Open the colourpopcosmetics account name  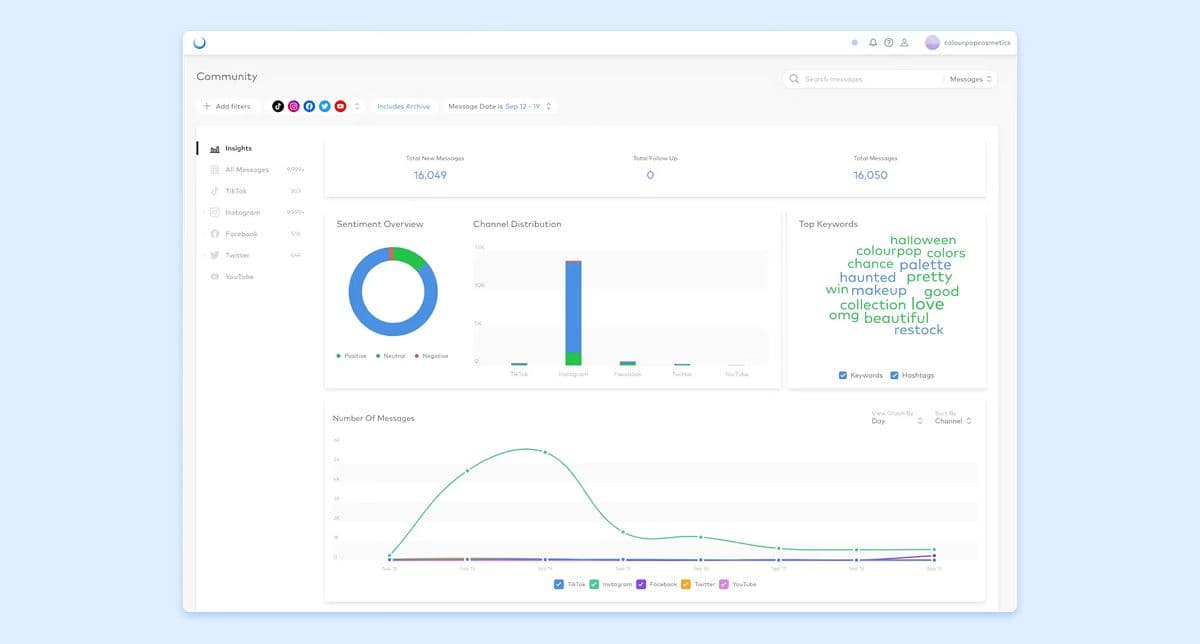[x=977, y=43]
